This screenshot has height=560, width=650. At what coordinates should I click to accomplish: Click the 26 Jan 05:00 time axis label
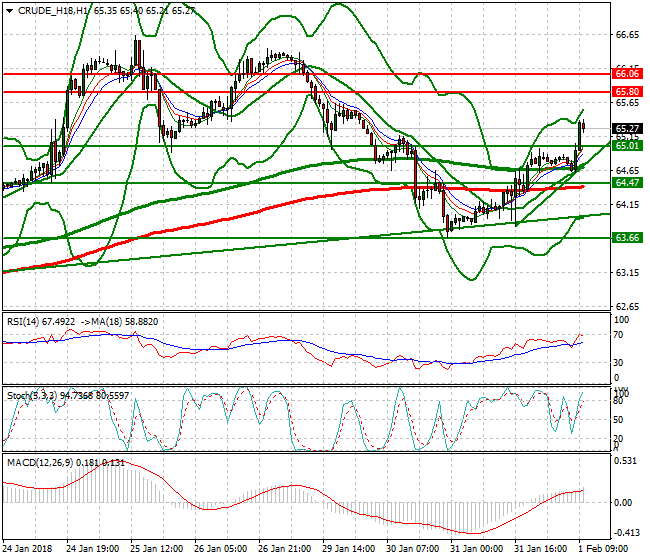(221, 549)
